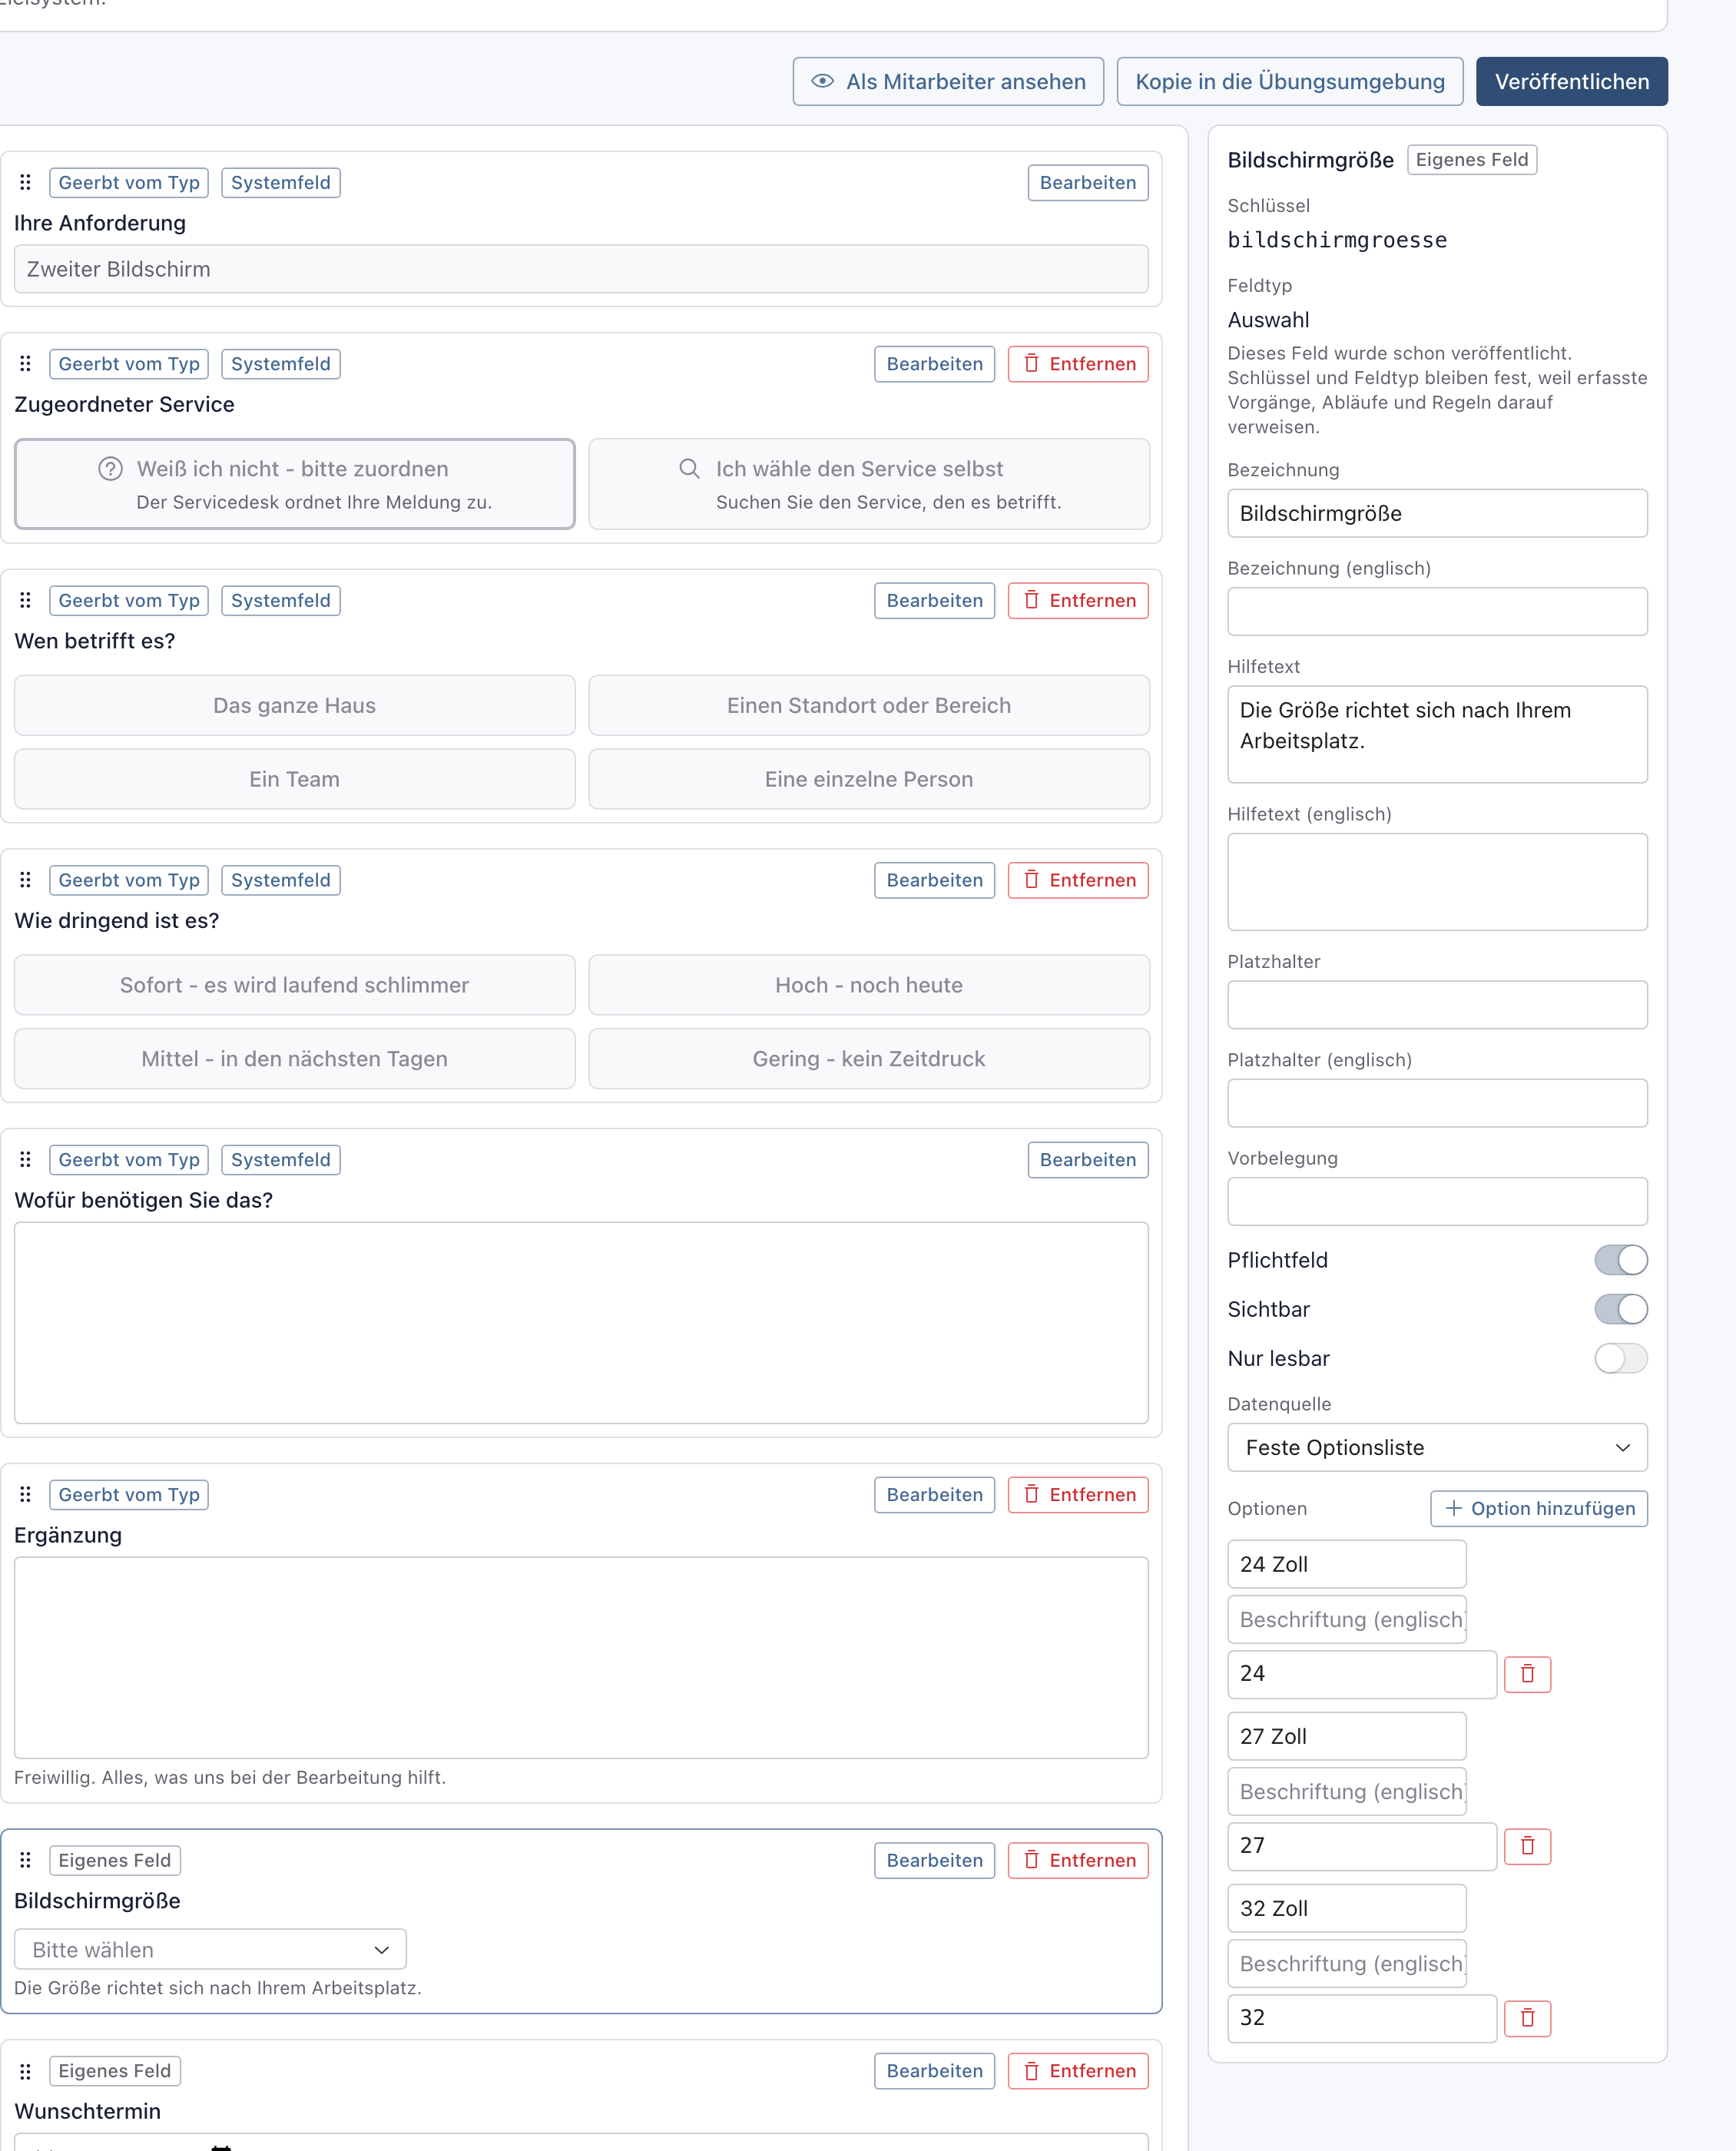Screen dimensions: 1736x2151
Task: Choose Eine einzelne Person option
Action: (869, 779)
